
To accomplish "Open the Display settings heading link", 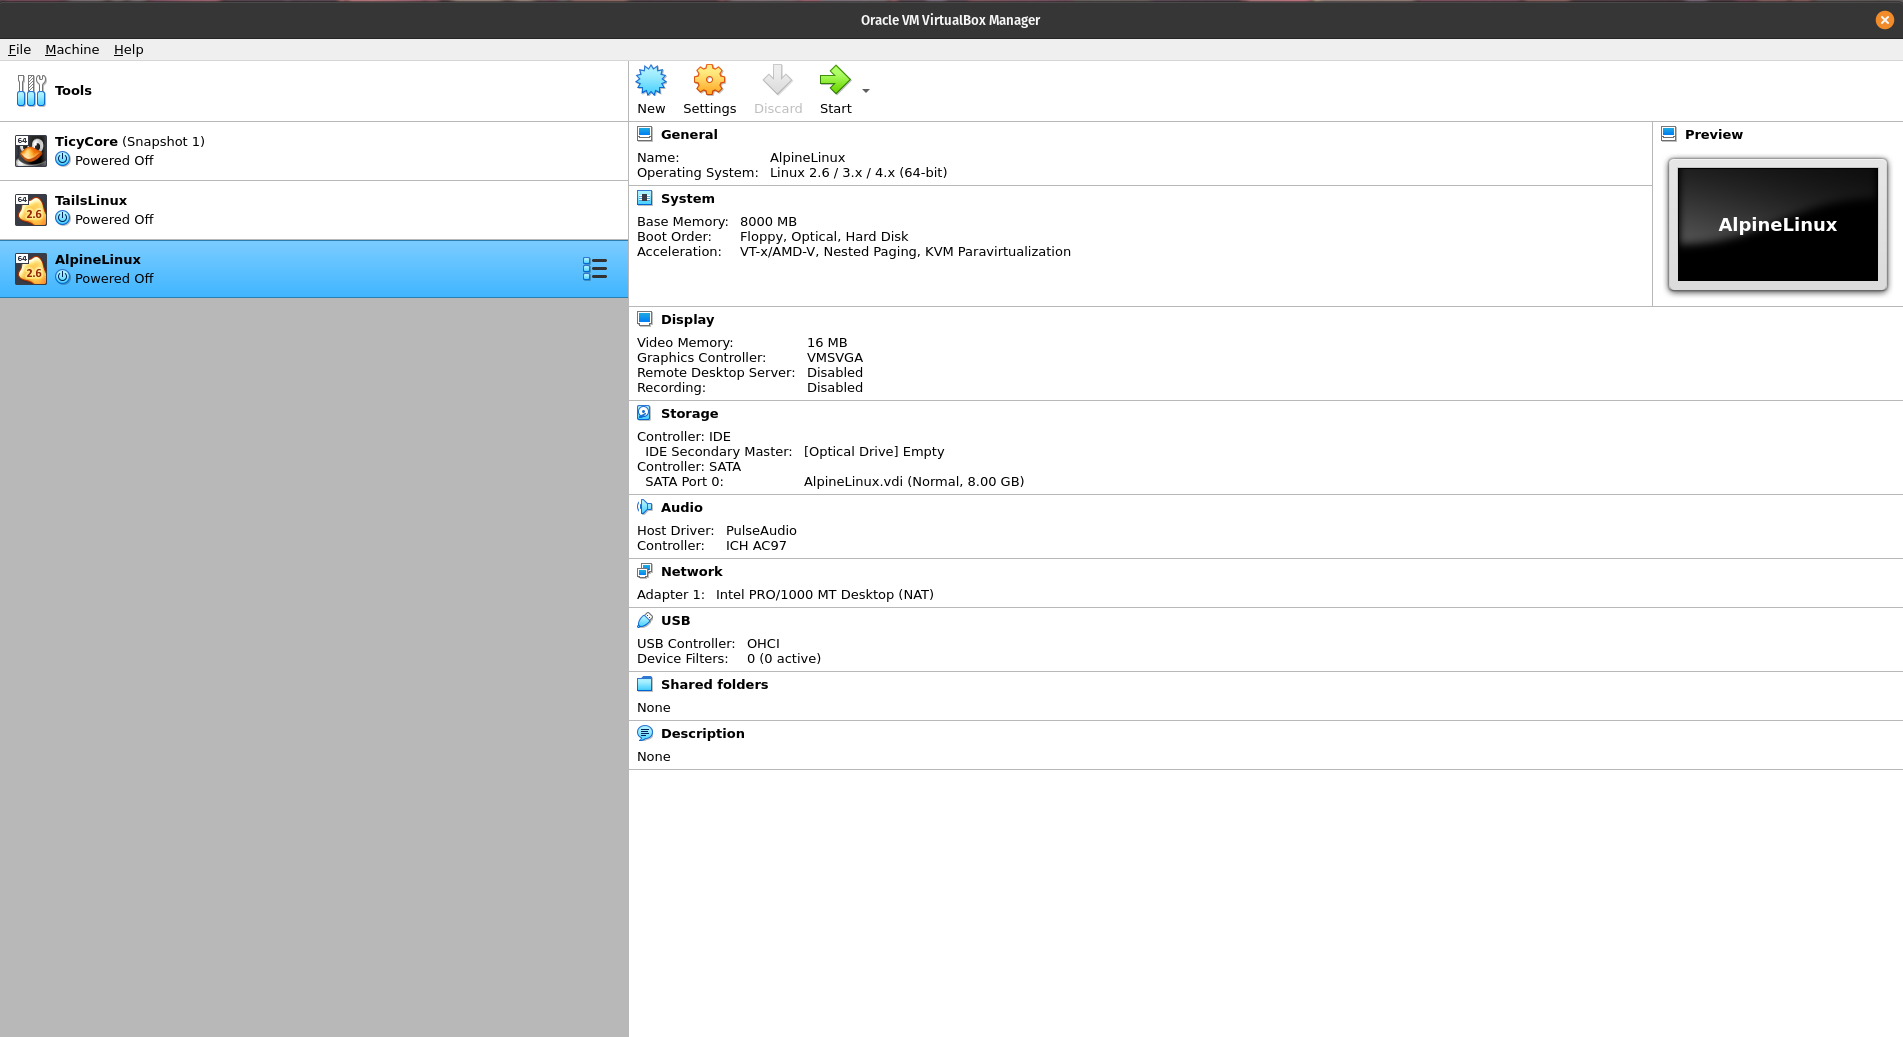I will pos(687,319).
